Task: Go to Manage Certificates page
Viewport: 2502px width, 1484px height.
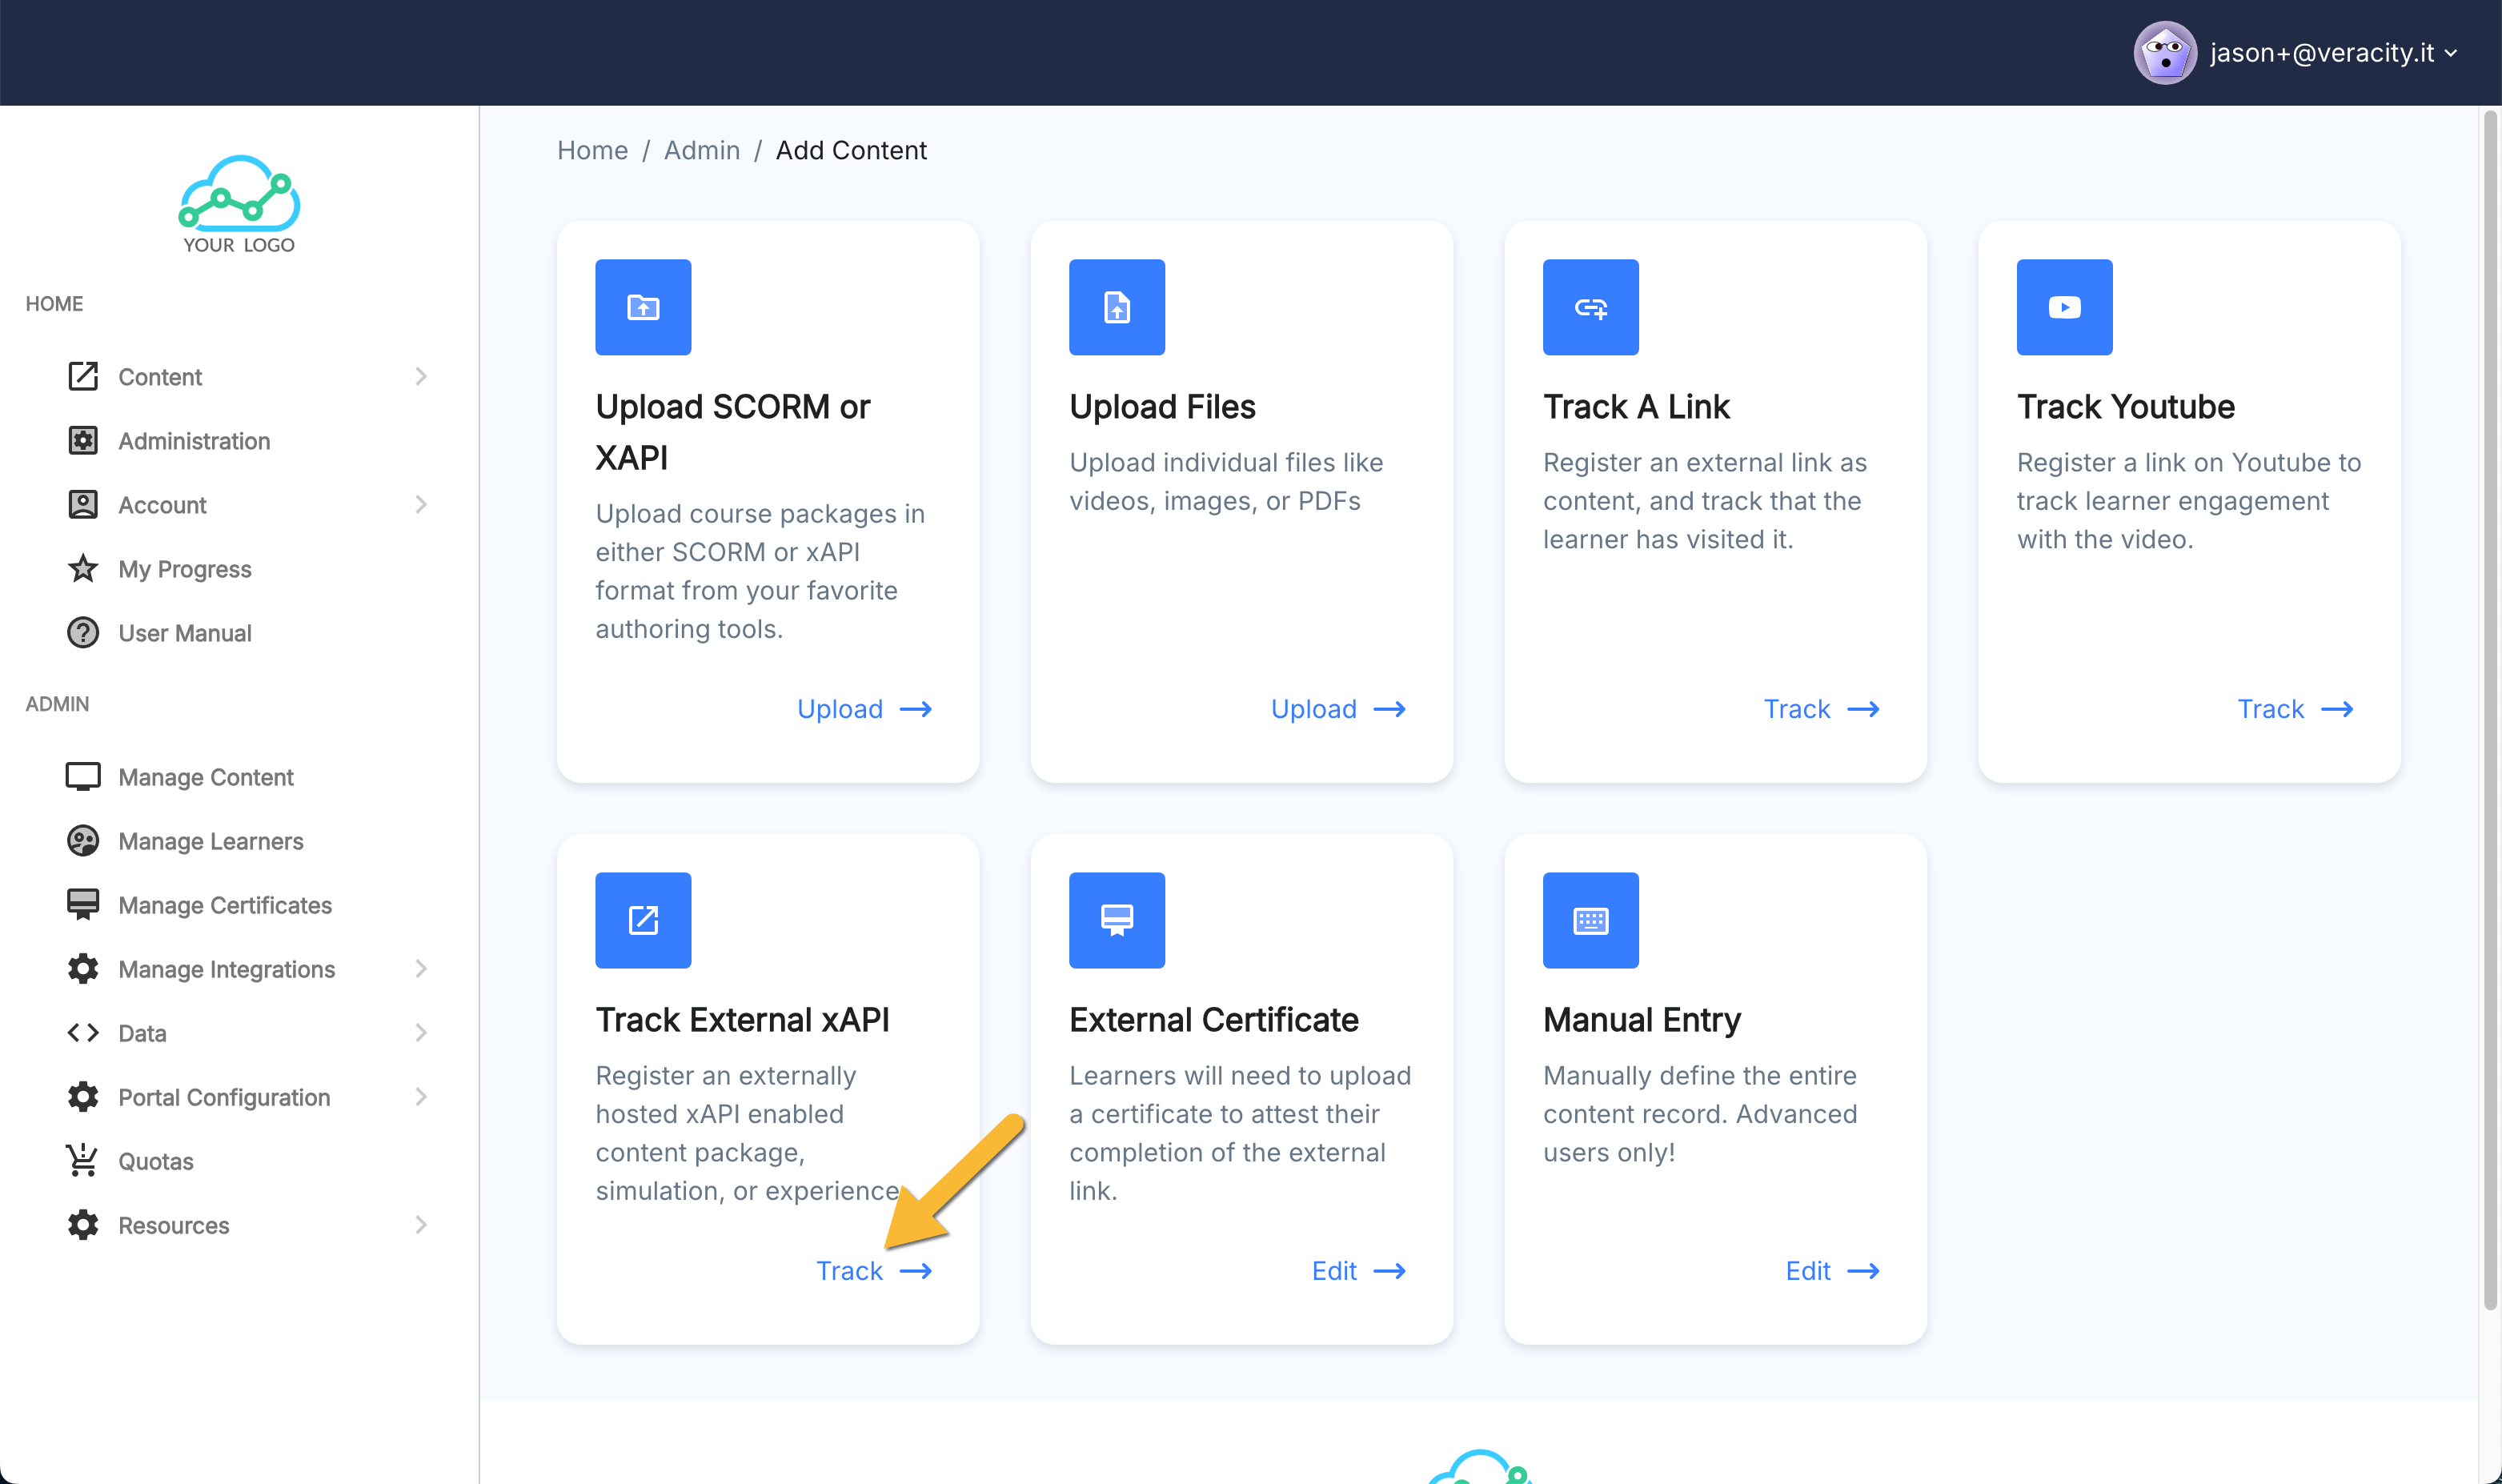Action: [224, 905]
